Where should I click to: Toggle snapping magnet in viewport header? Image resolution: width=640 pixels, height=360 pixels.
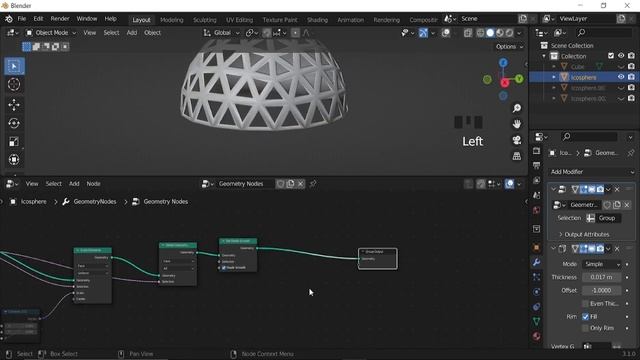point(267,33)
